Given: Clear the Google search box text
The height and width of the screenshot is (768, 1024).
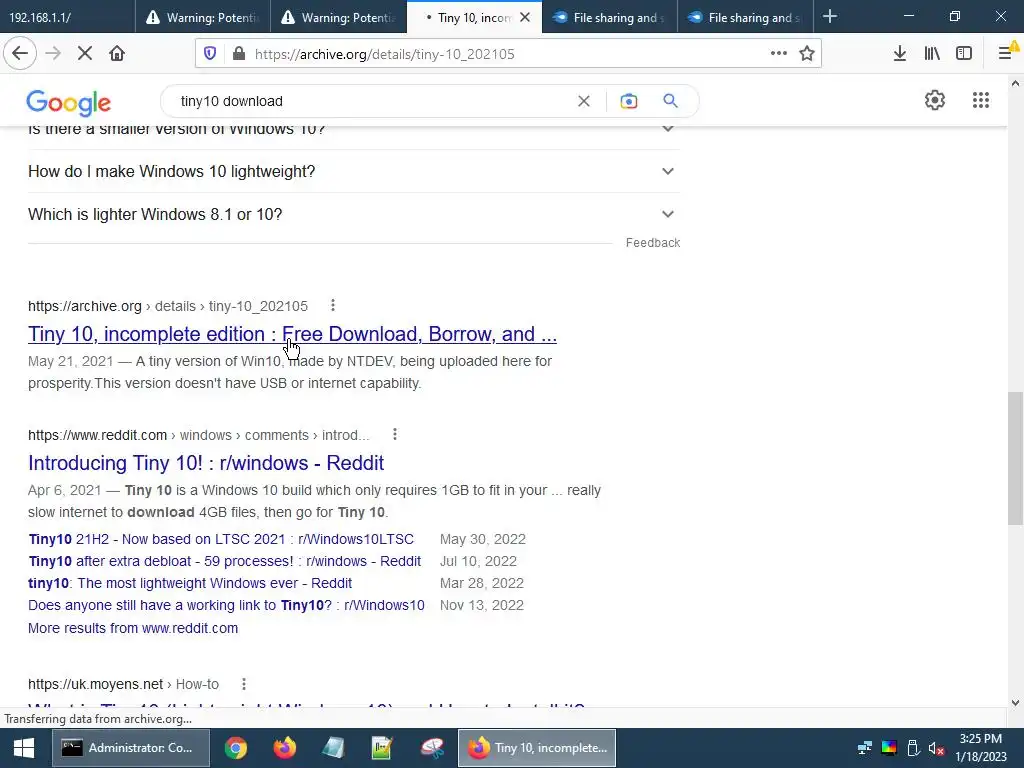Looking at the screenshot, I should (584, 101).
